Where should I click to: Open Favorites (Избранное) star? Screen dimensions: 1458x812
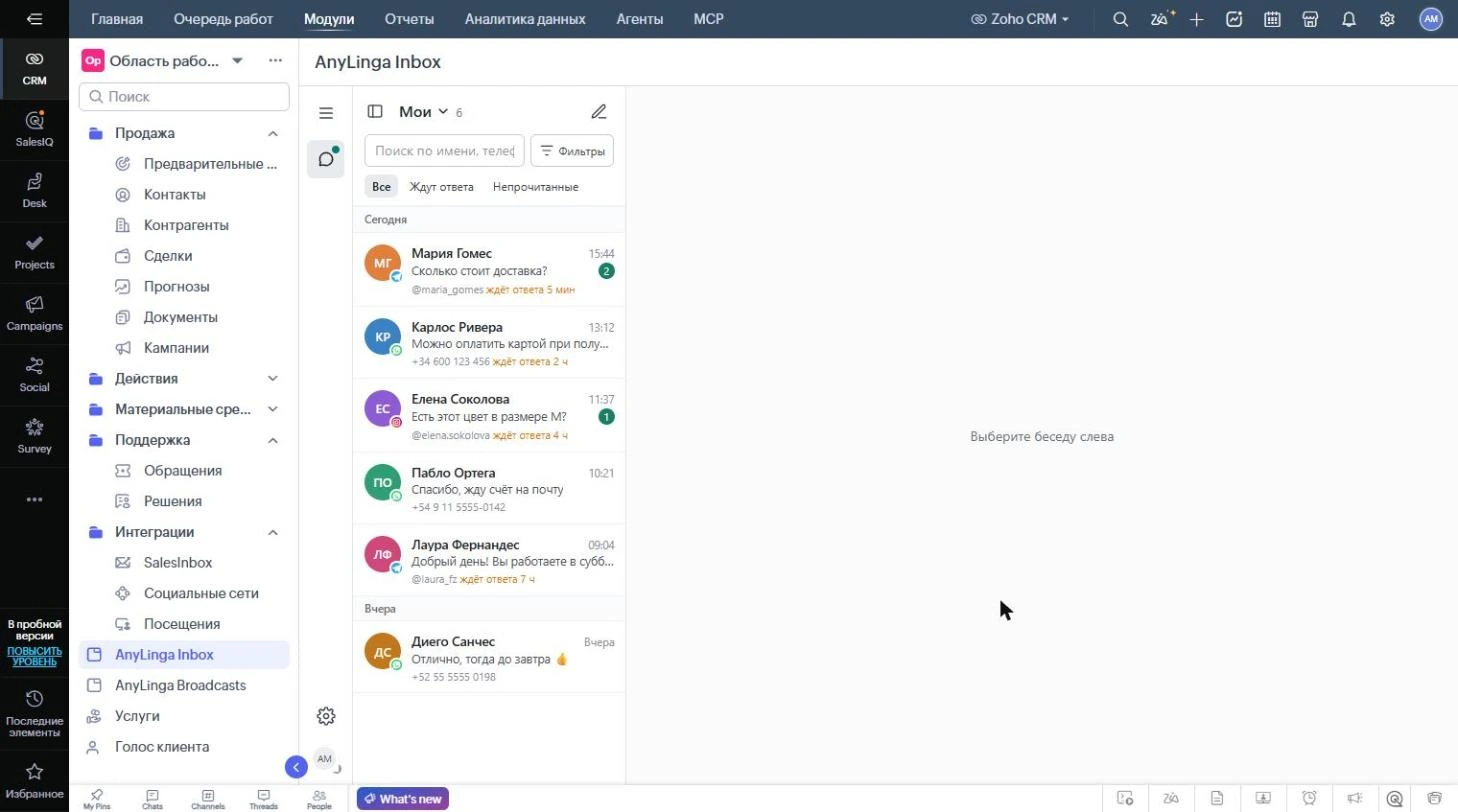pyautogui.click(x=34, y=781)
